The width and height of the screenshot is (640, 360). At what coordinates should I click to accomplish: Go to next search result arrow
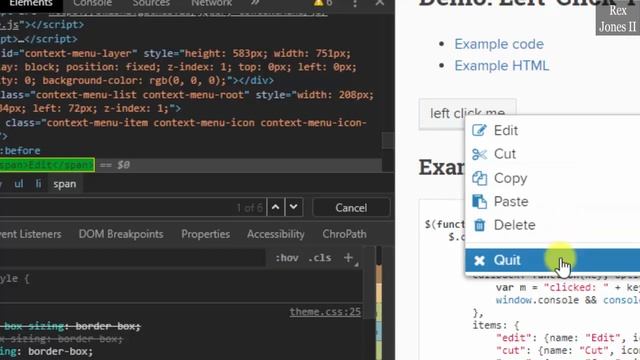293,207
